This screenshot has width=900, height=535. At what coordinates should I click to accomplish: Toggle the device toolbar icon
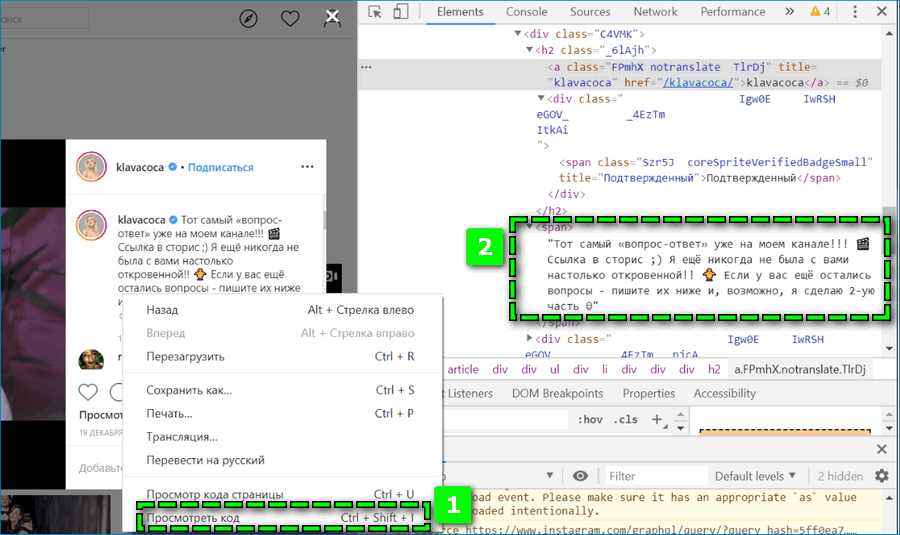click(x=400, y=12)
